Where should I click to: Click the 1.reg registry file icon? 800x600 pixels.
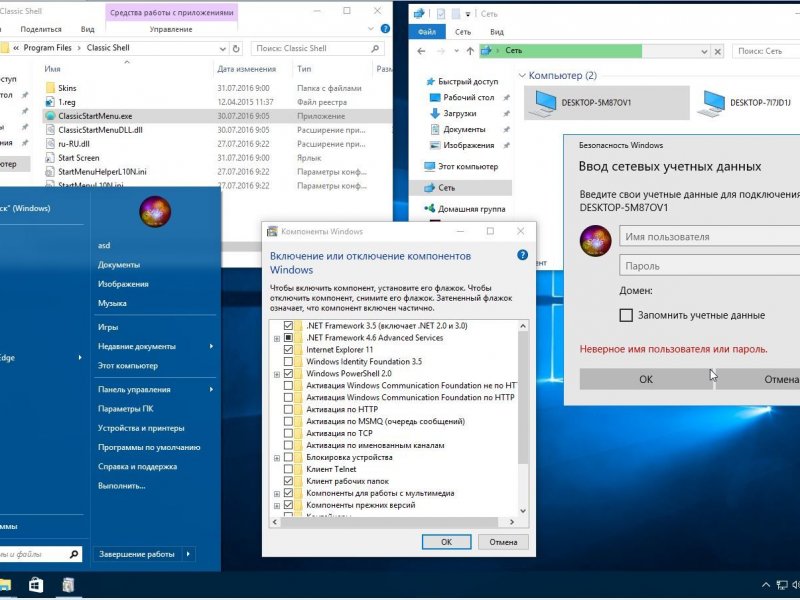point(50,102)
